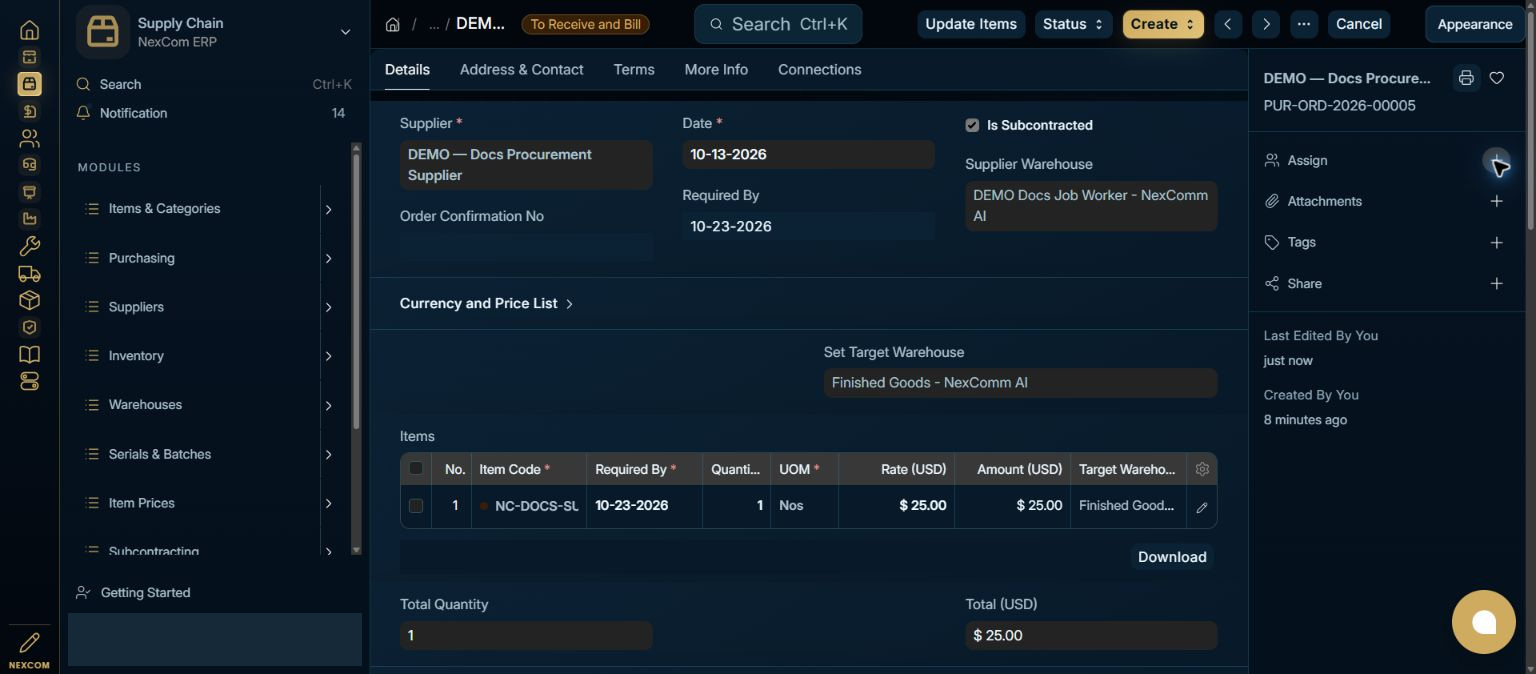
Task: Click the Update Items button
Action: click(971, 24)
